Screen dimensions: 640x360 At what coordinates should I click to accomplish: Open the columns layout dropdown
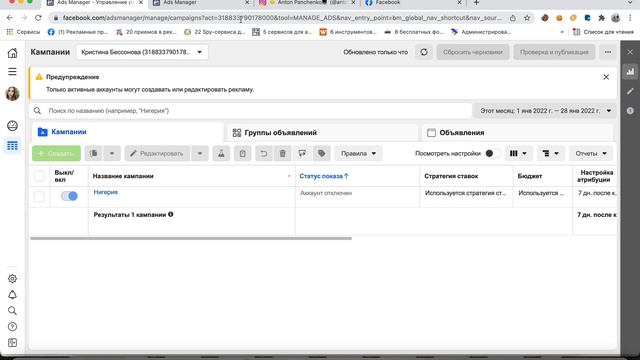518,153
